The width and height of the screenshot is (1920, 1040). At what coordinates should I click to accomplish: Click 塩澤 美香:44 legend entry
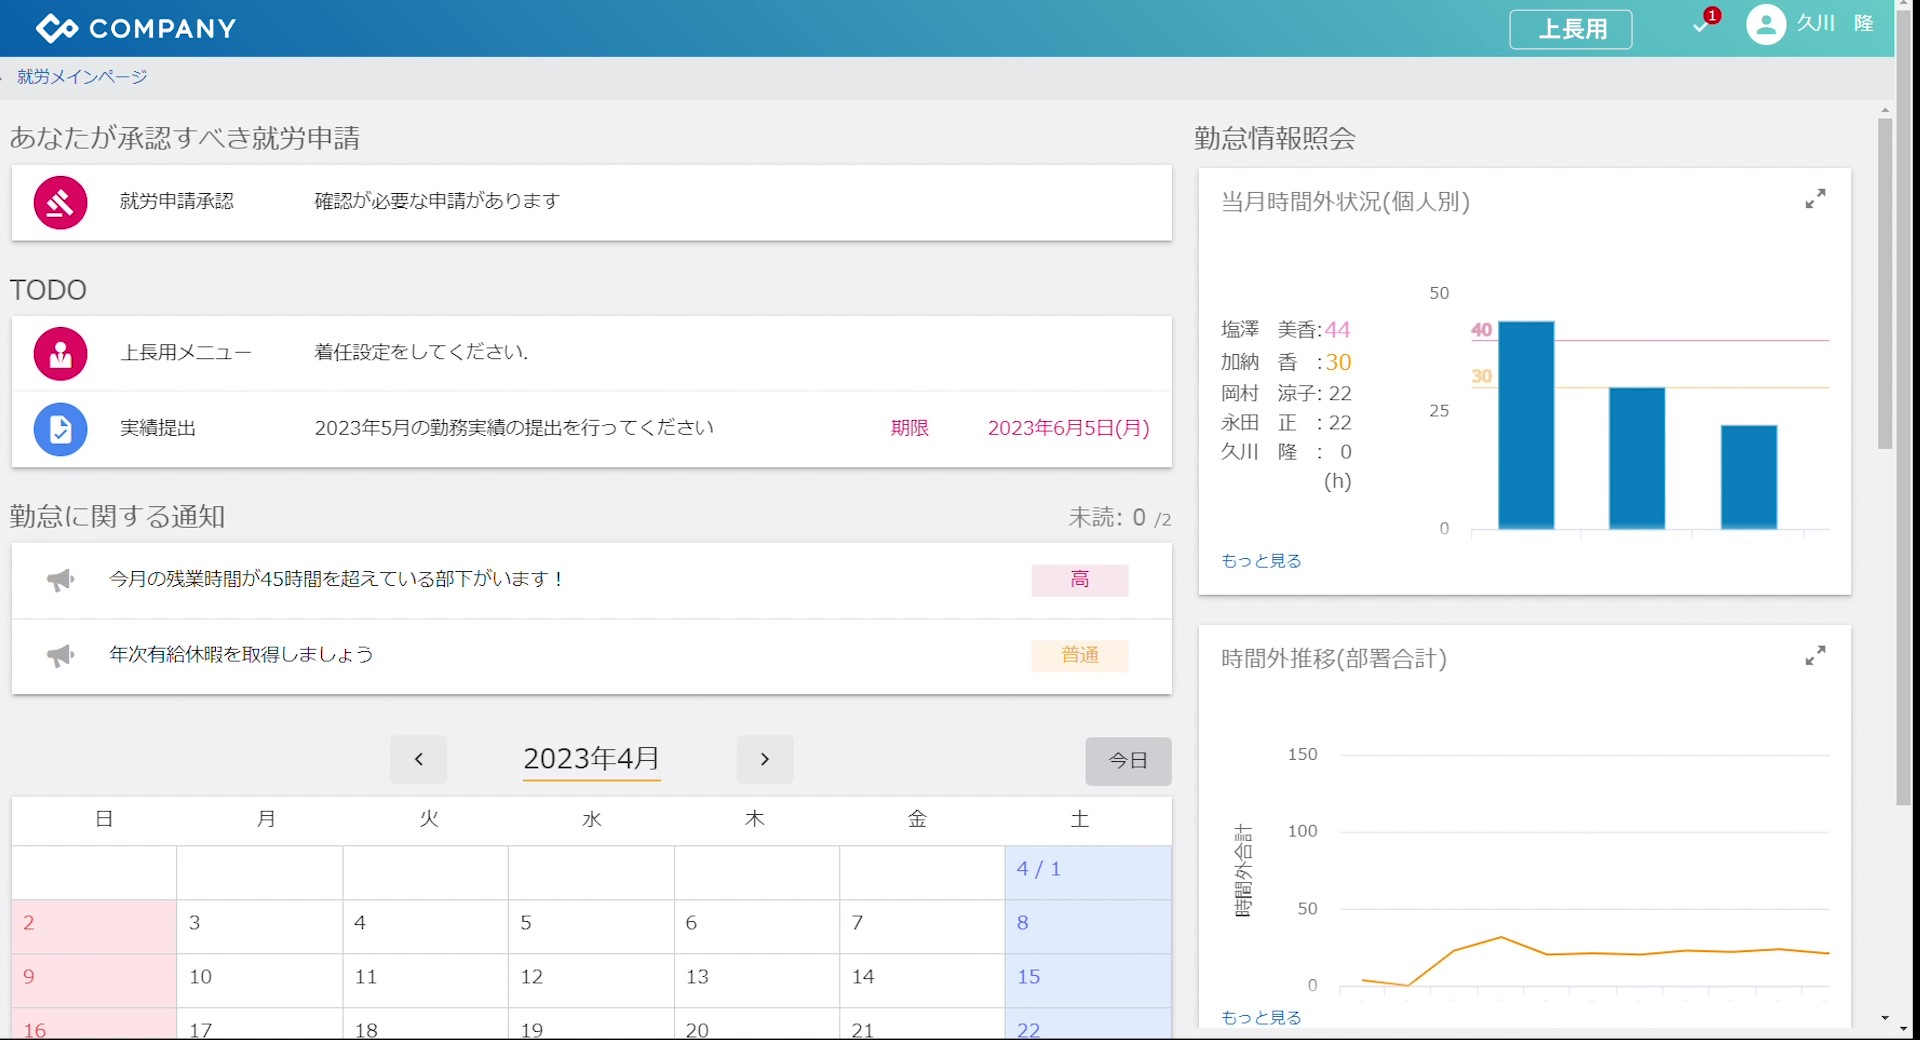1285,330
